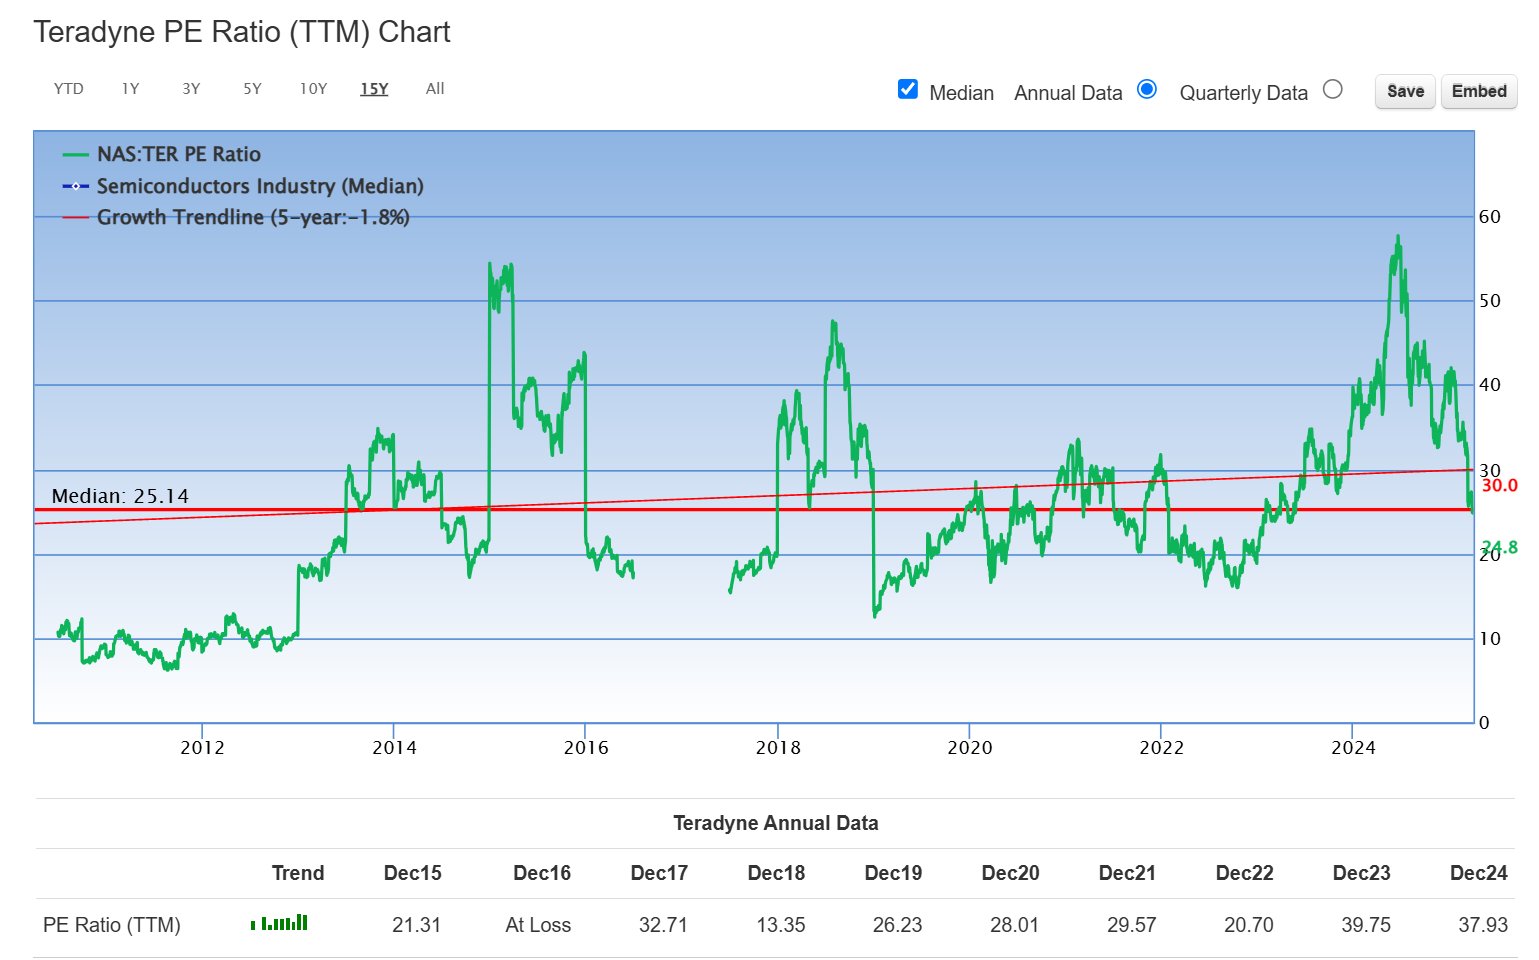
Task: Click the 32.71 value cell
Action: coord(663,925)
